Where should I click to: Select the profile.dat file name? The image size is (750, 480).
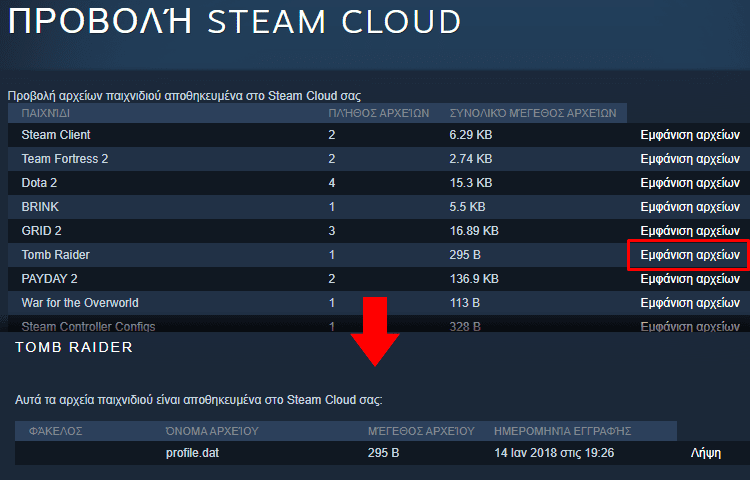192,453
